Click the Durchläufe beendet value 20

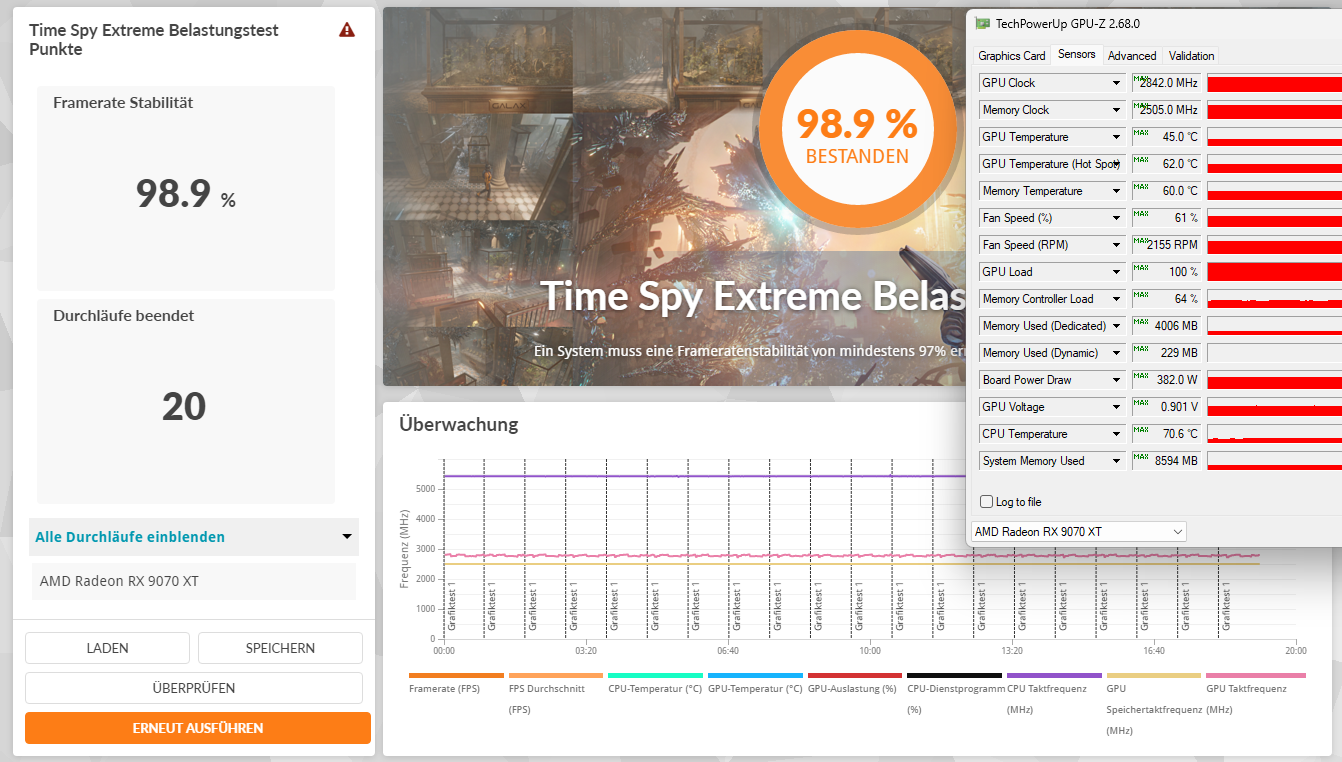tap(184, 407)
